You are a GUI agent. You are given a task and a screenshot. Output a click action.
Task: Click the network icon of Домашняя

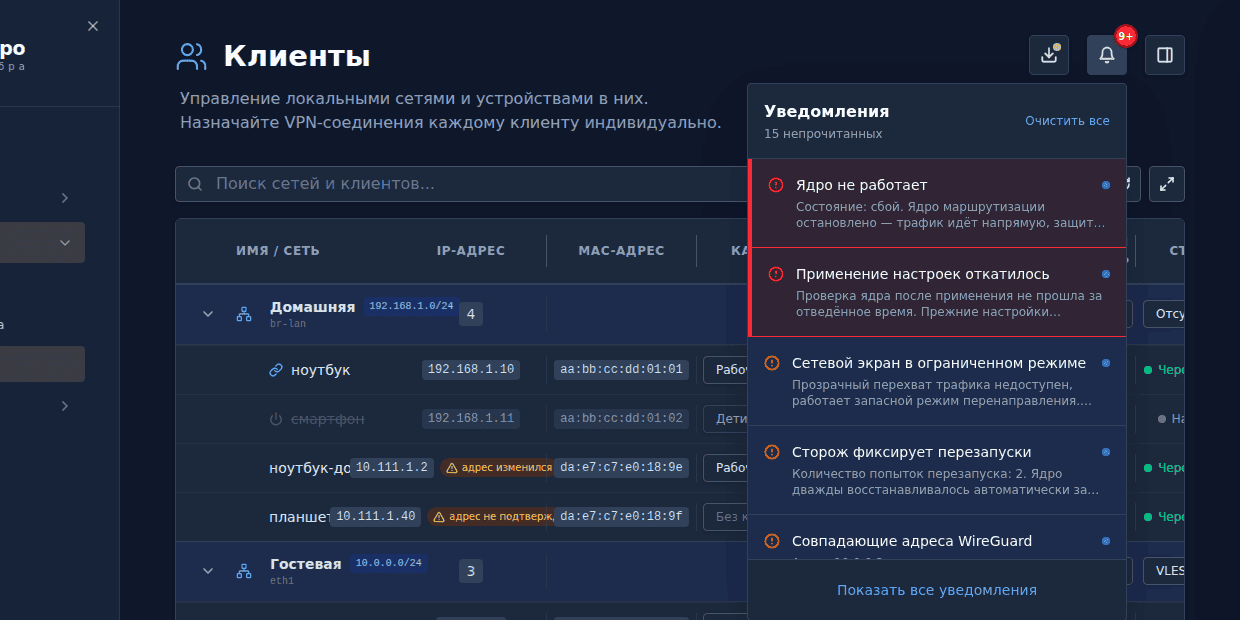click(244, 314)
